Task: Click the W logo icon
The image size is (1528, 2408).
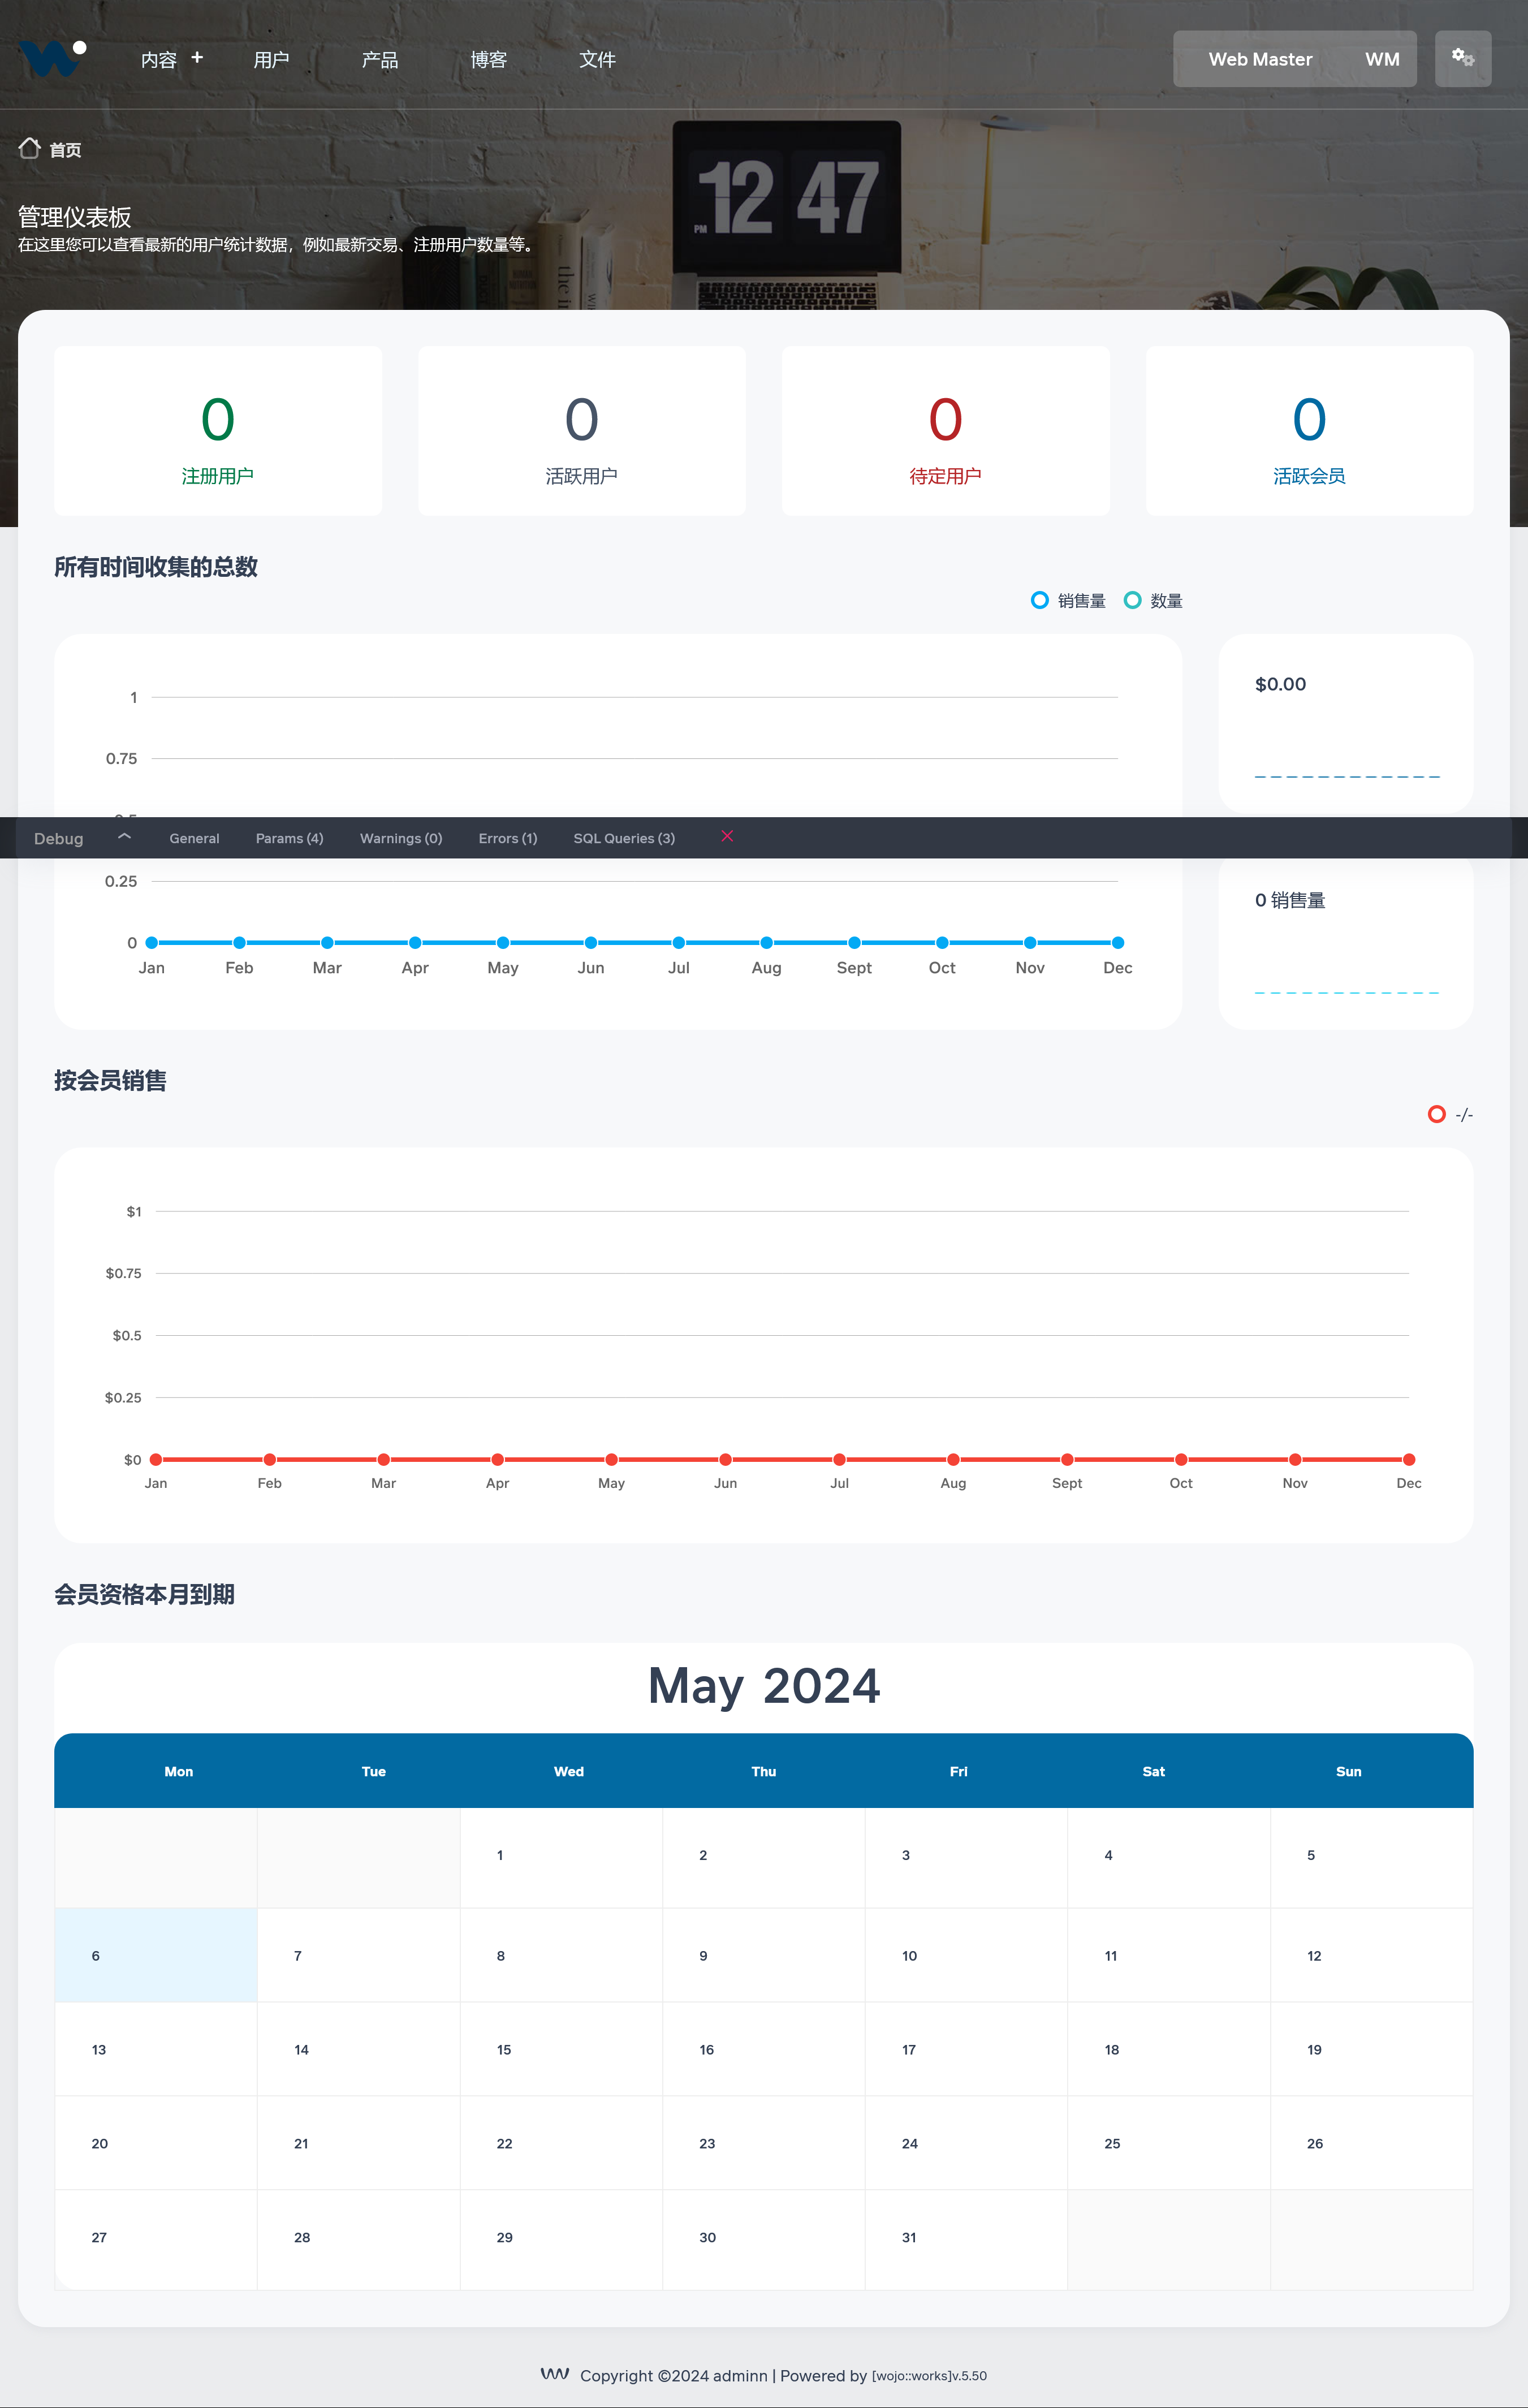Action: coord(52,59)
